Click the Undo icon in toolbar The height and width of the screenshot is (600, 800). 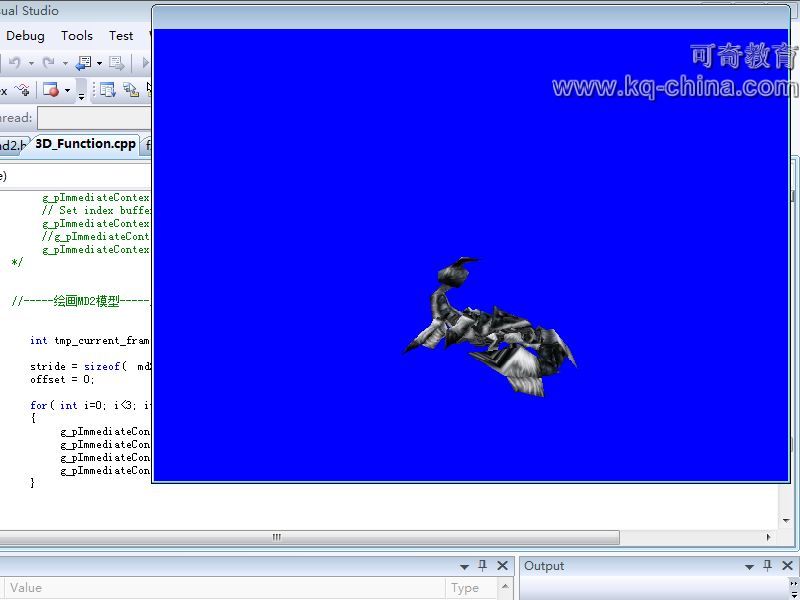(x=14, y=63)
